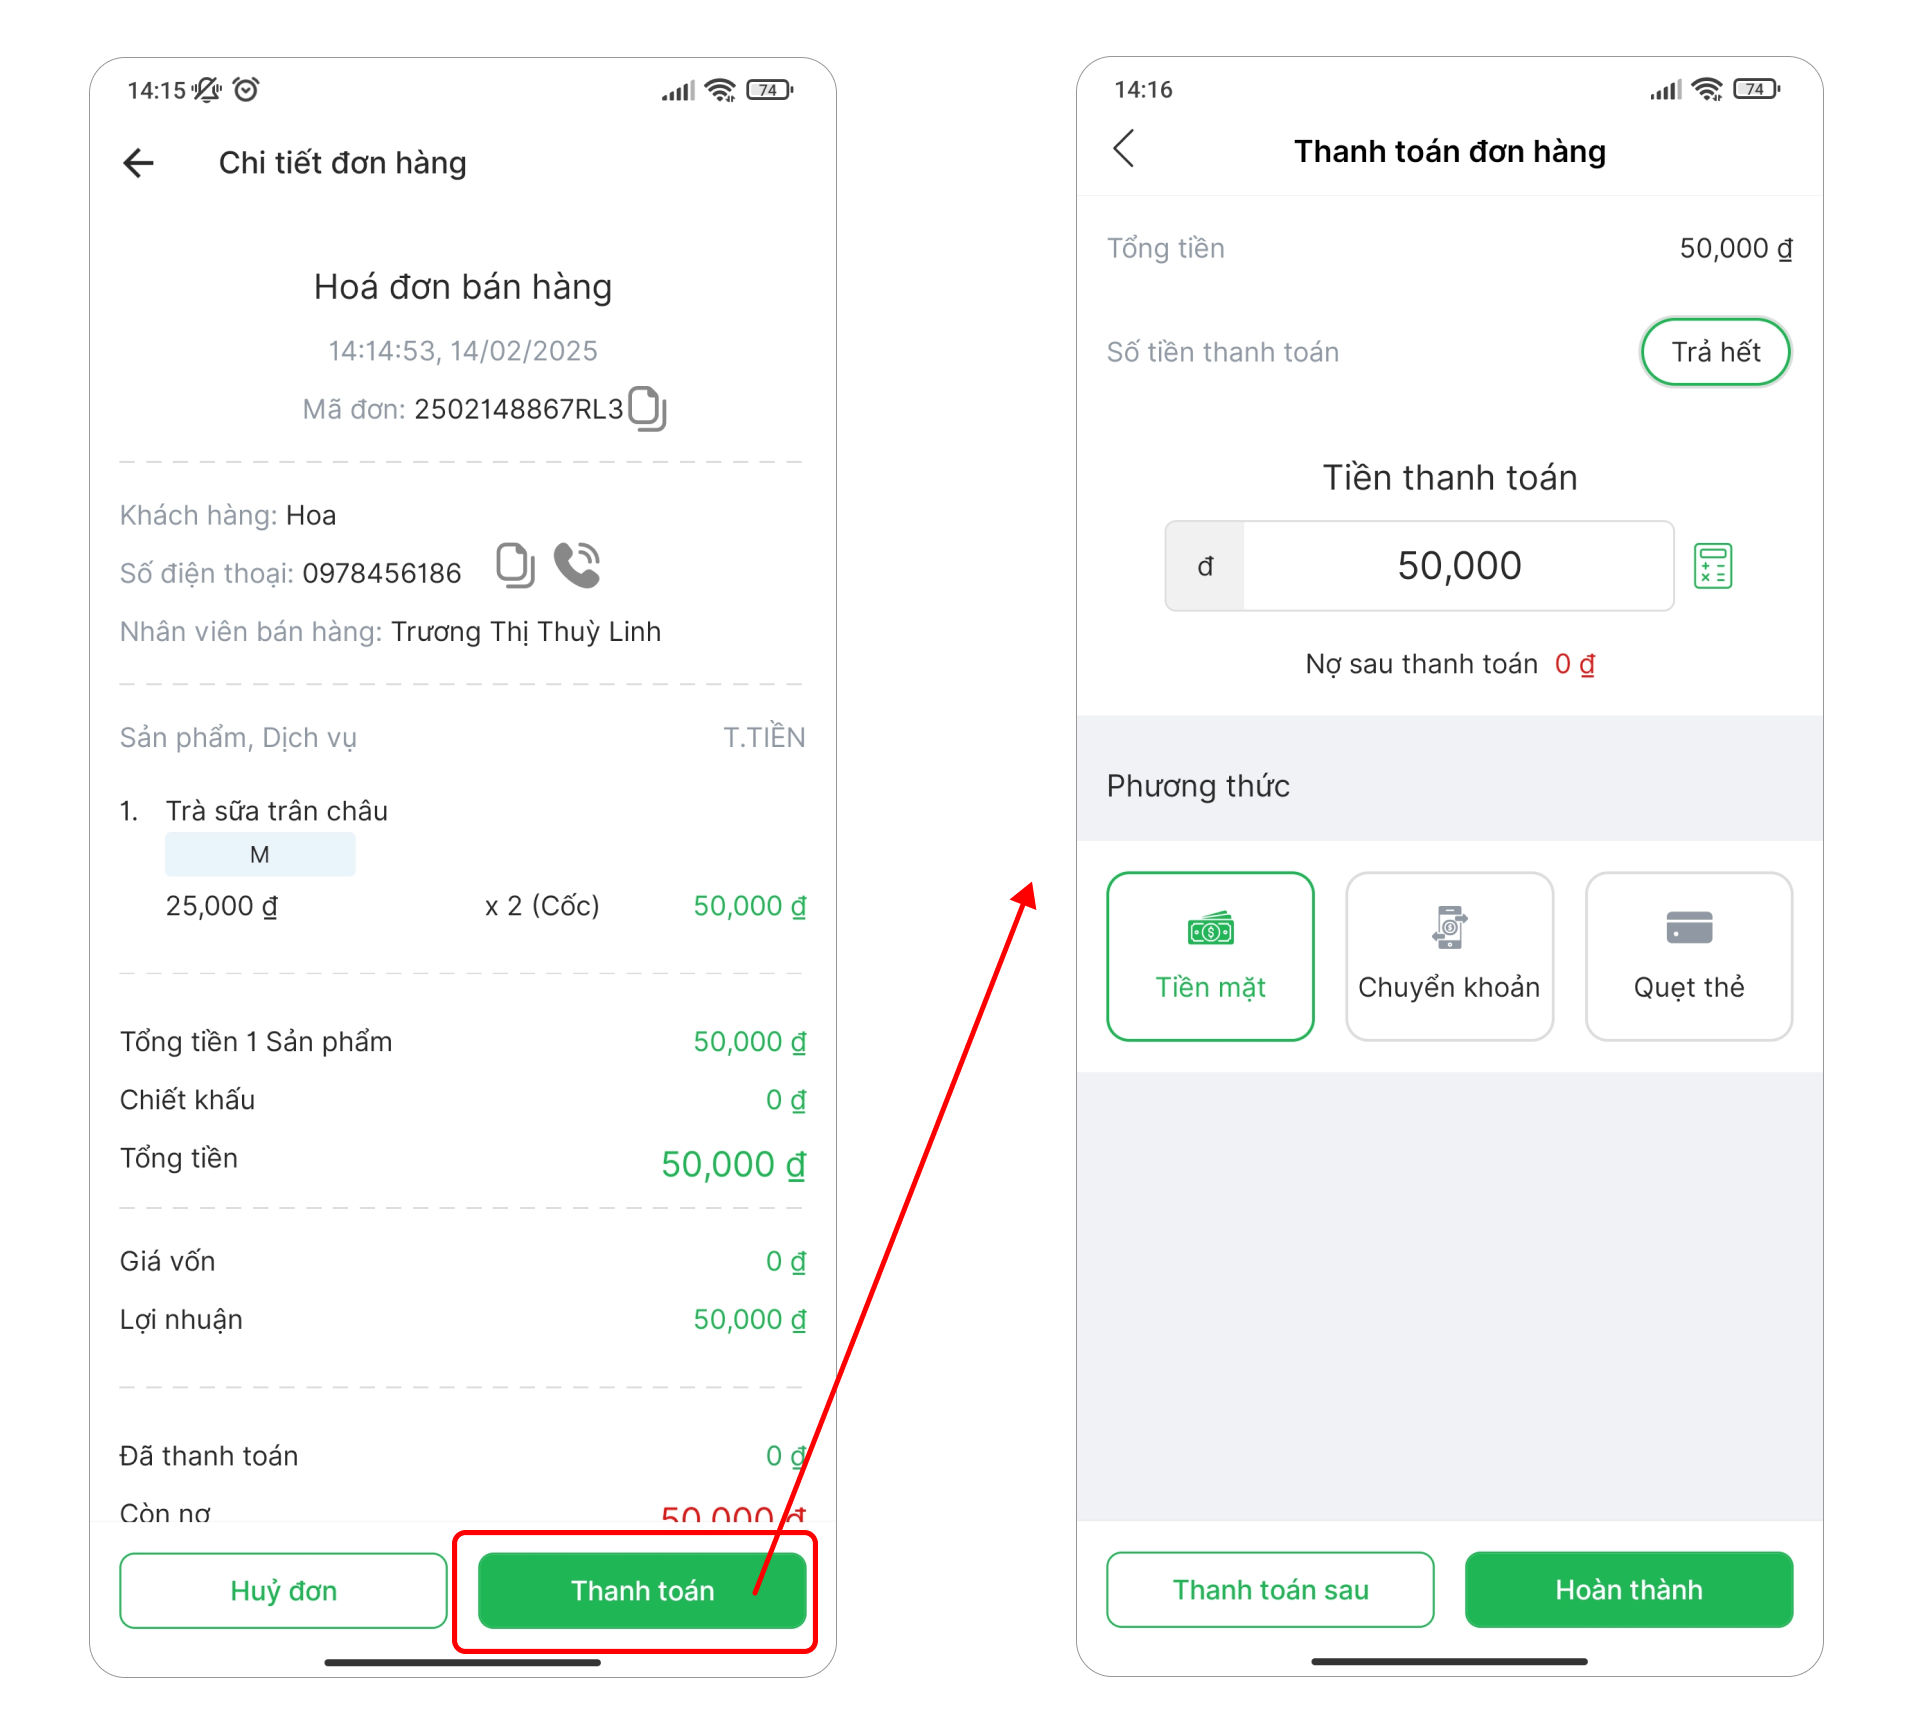Tap the battery indicator on left phone

[769, 90]
